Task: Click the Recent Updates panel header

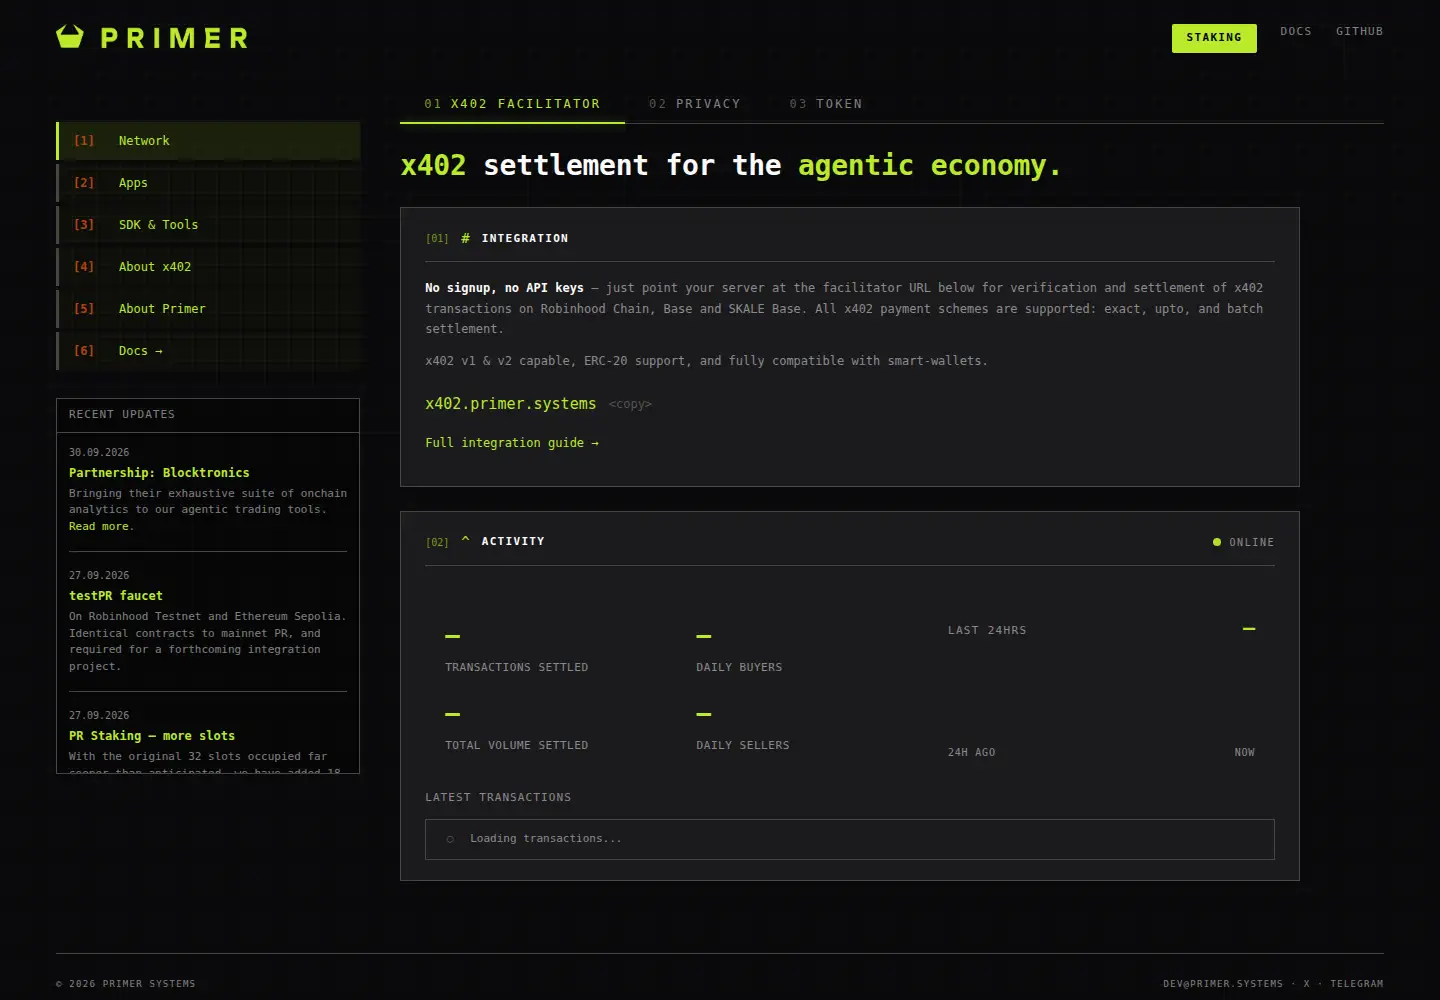Action: pyautogui.click(x=208, y=415)
